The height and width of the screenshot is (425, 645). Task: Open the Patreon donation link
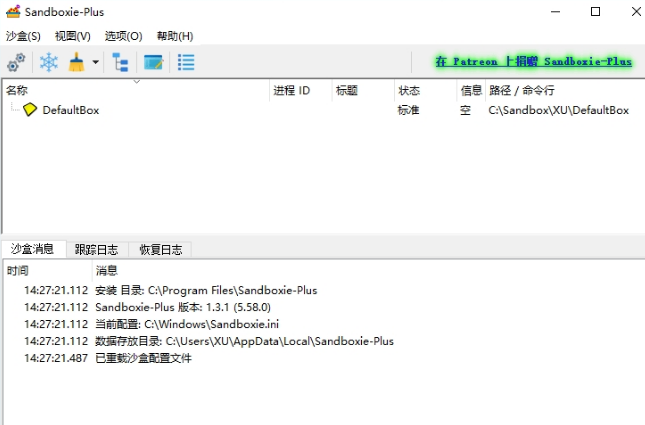[x=534, y=62]
